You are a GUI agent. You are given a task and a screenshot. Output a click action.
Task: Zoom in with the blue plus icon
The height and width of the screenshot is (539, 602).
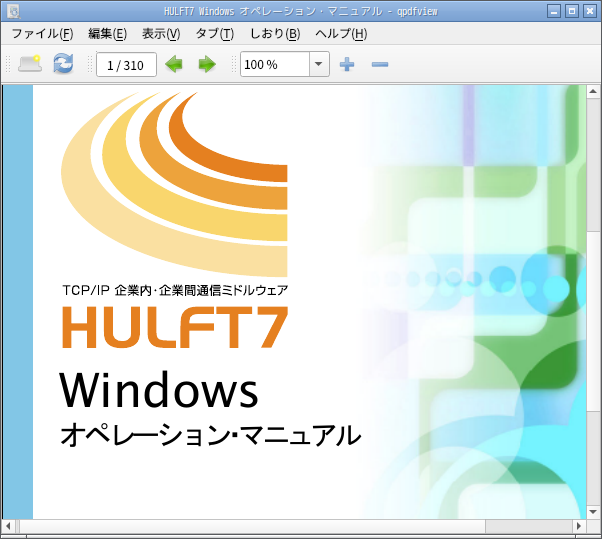click(x=347, y=64)
